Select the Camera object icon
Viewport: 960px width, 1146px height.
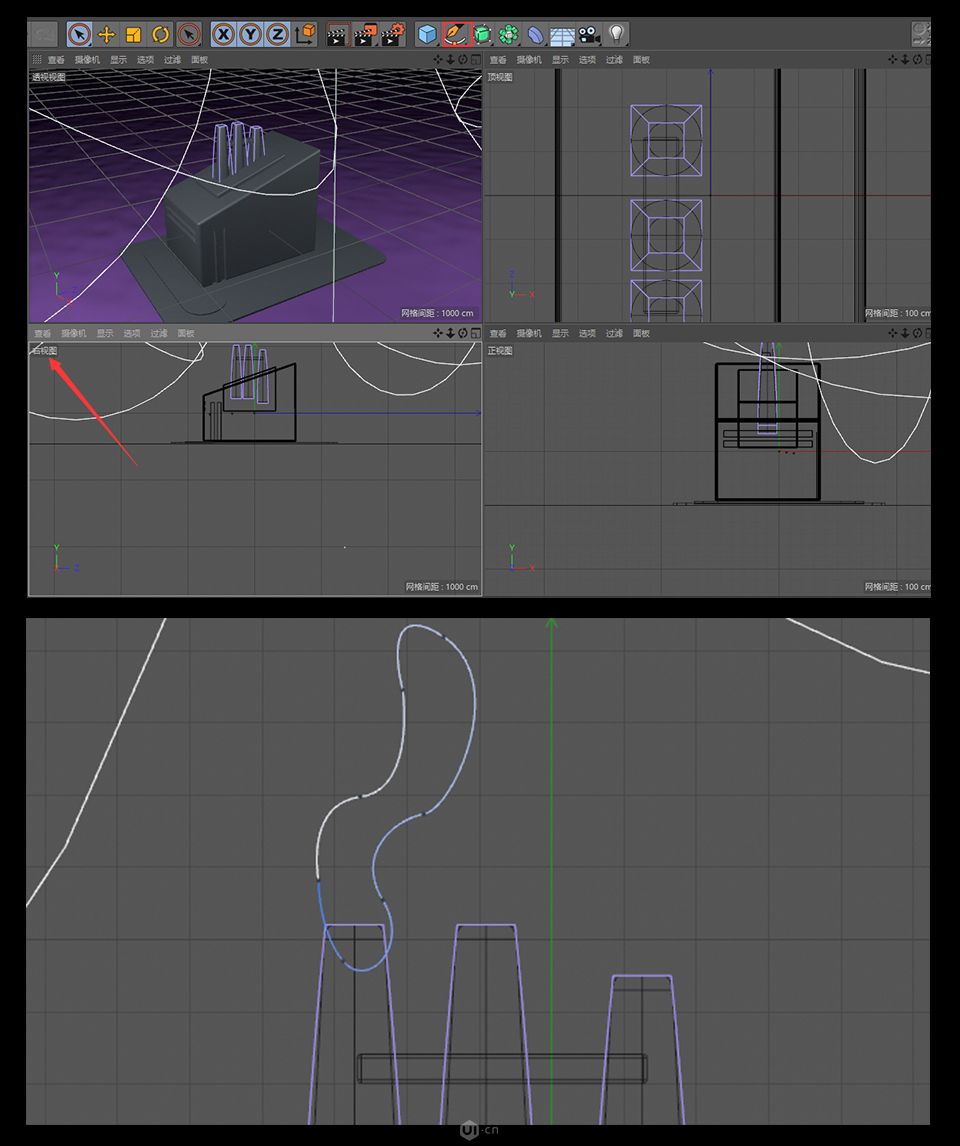pos(589,34)
